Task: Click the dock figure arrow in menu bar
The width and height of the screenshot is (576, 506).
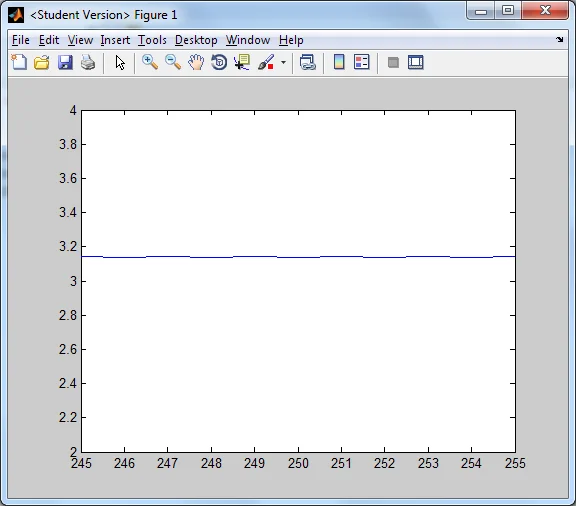Action: point(559,39)
